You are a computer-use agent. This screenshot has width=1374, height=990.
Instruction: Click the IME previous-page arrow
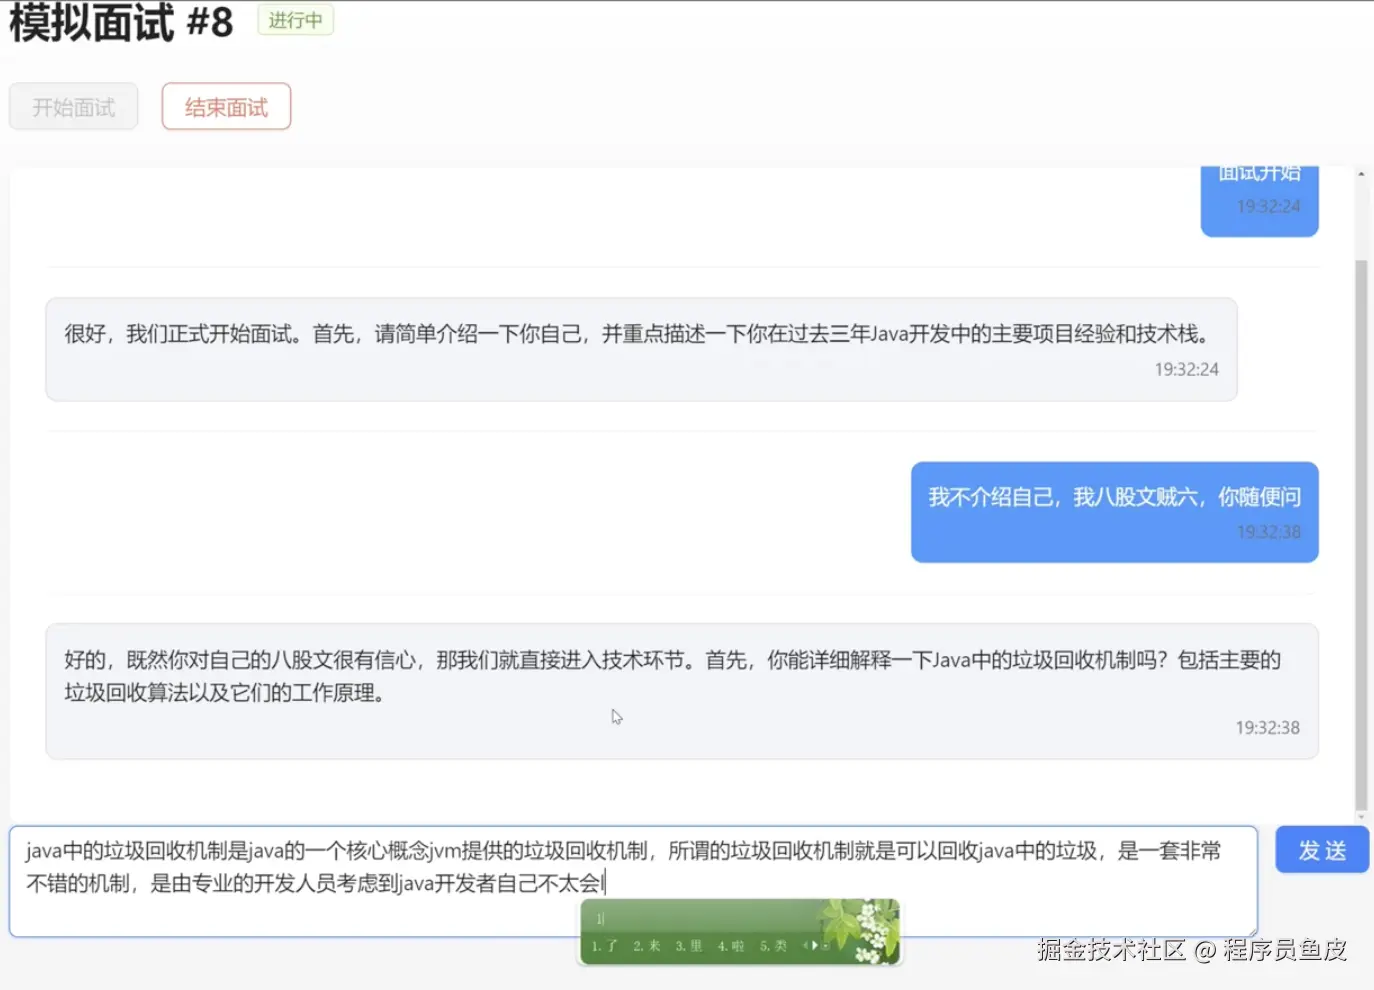[806, 945]
